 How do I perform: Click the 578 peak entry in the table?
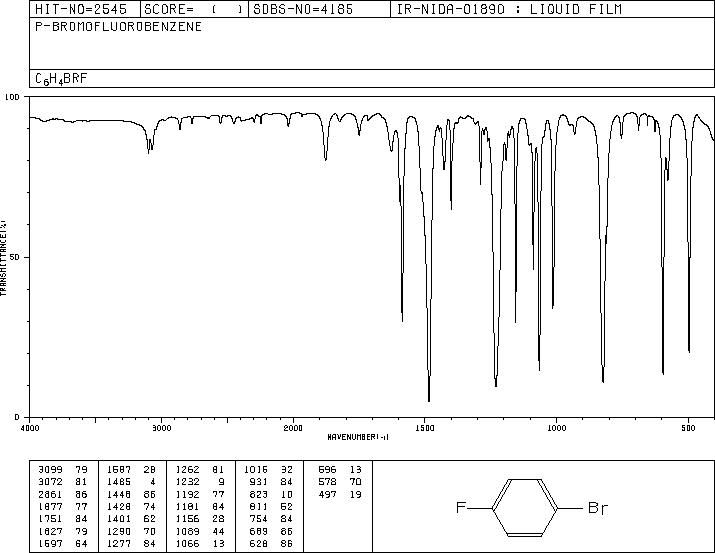[340, 482]
